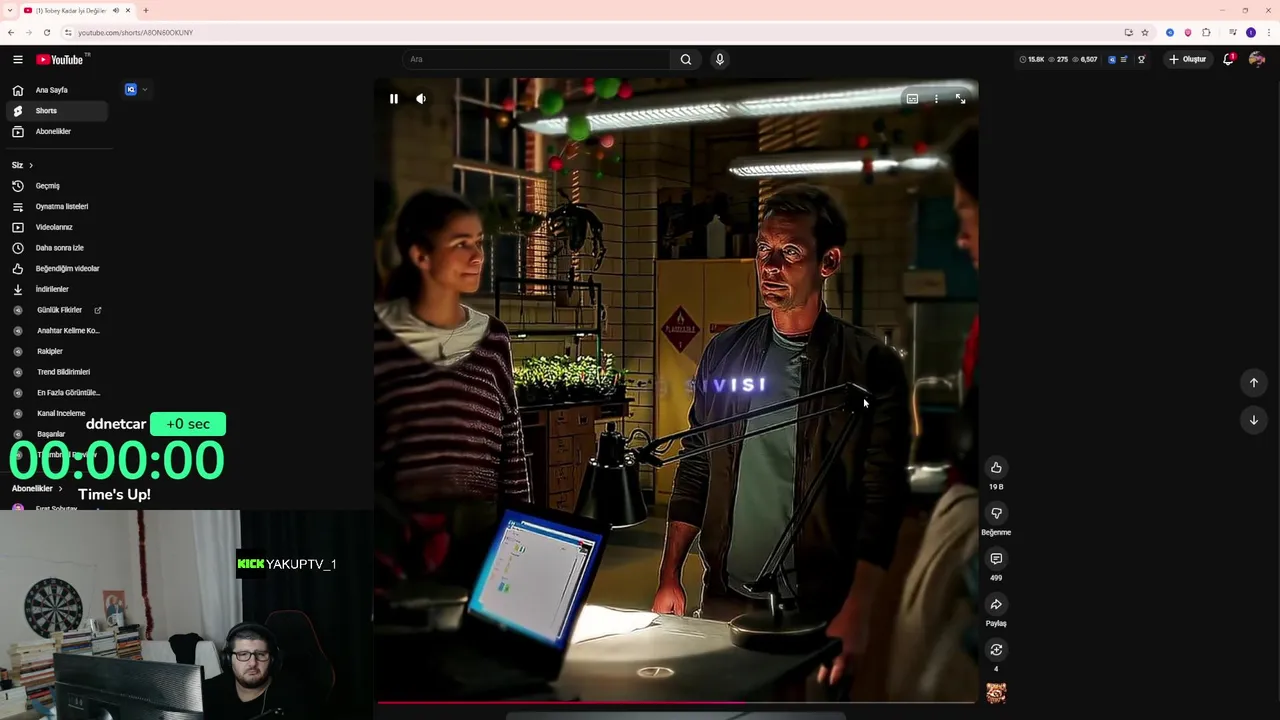The width and height of the screenshot is (1280, 720).
Task: View site information icon in address bar
Action: click(x=68, y=32)
